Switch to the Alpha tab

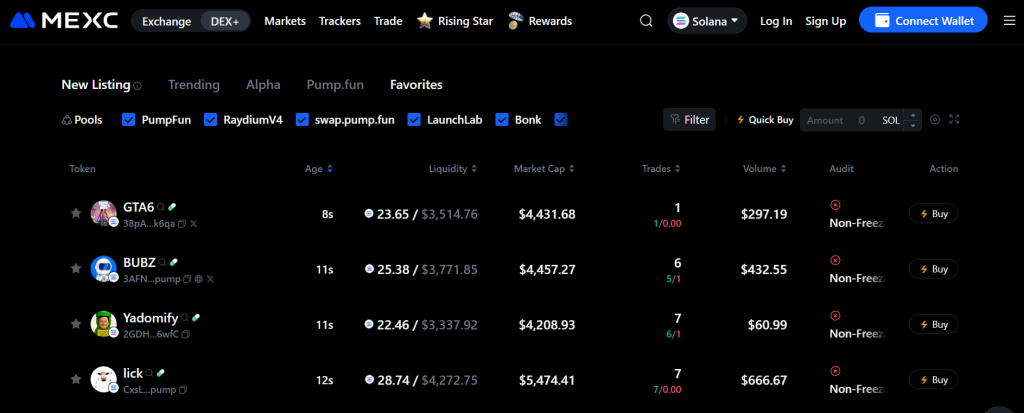click(x=263, y=85)
